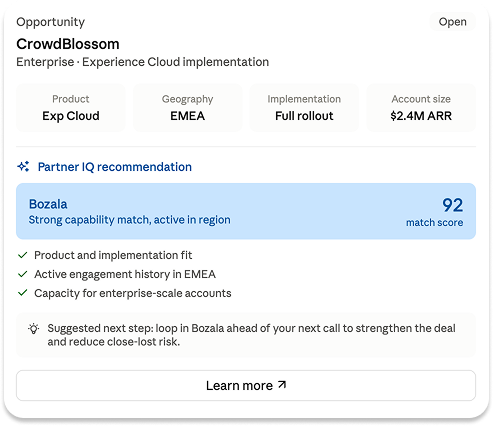Select the Geography EMEA tile

point(188,108)
